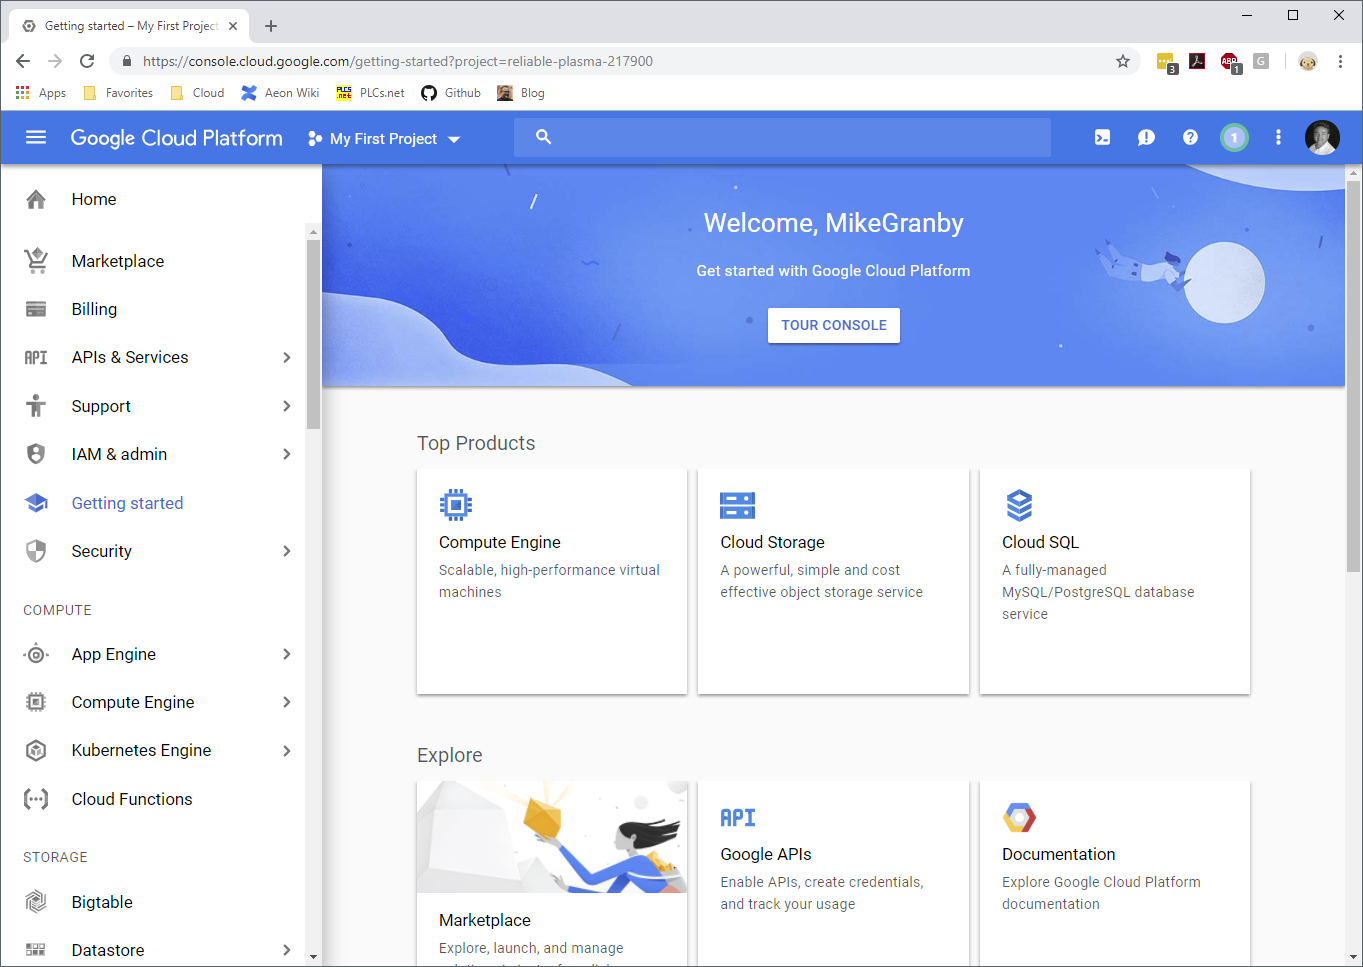The width and height of the screenshot is (1363, 967).
Task: Expand the APIs & Services submenu arrow
Action: point(287,357)
